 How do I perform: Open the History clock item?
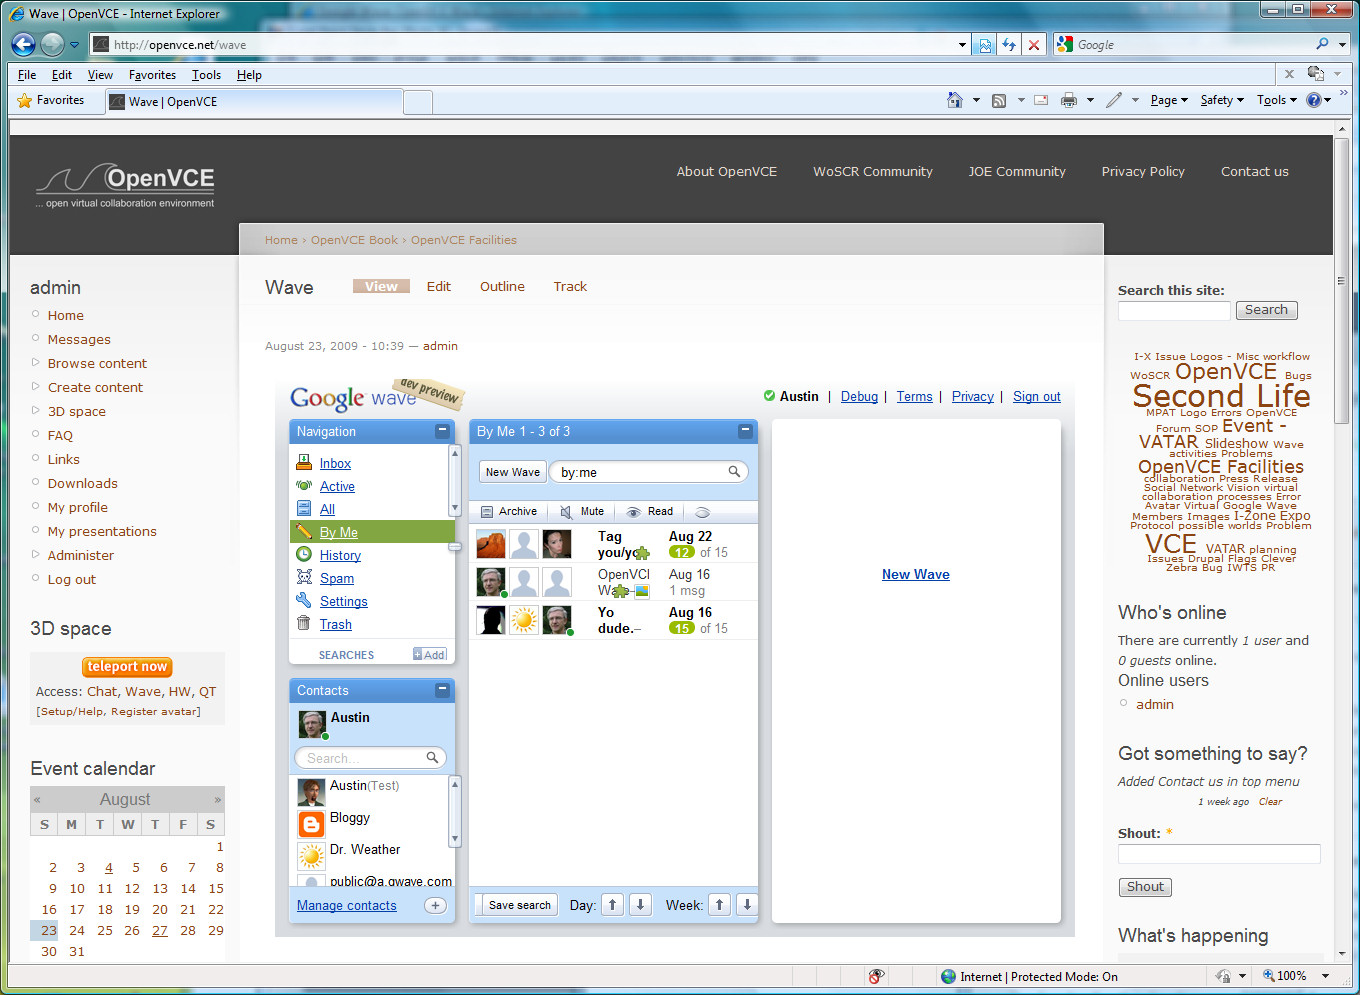pos(304,555)
